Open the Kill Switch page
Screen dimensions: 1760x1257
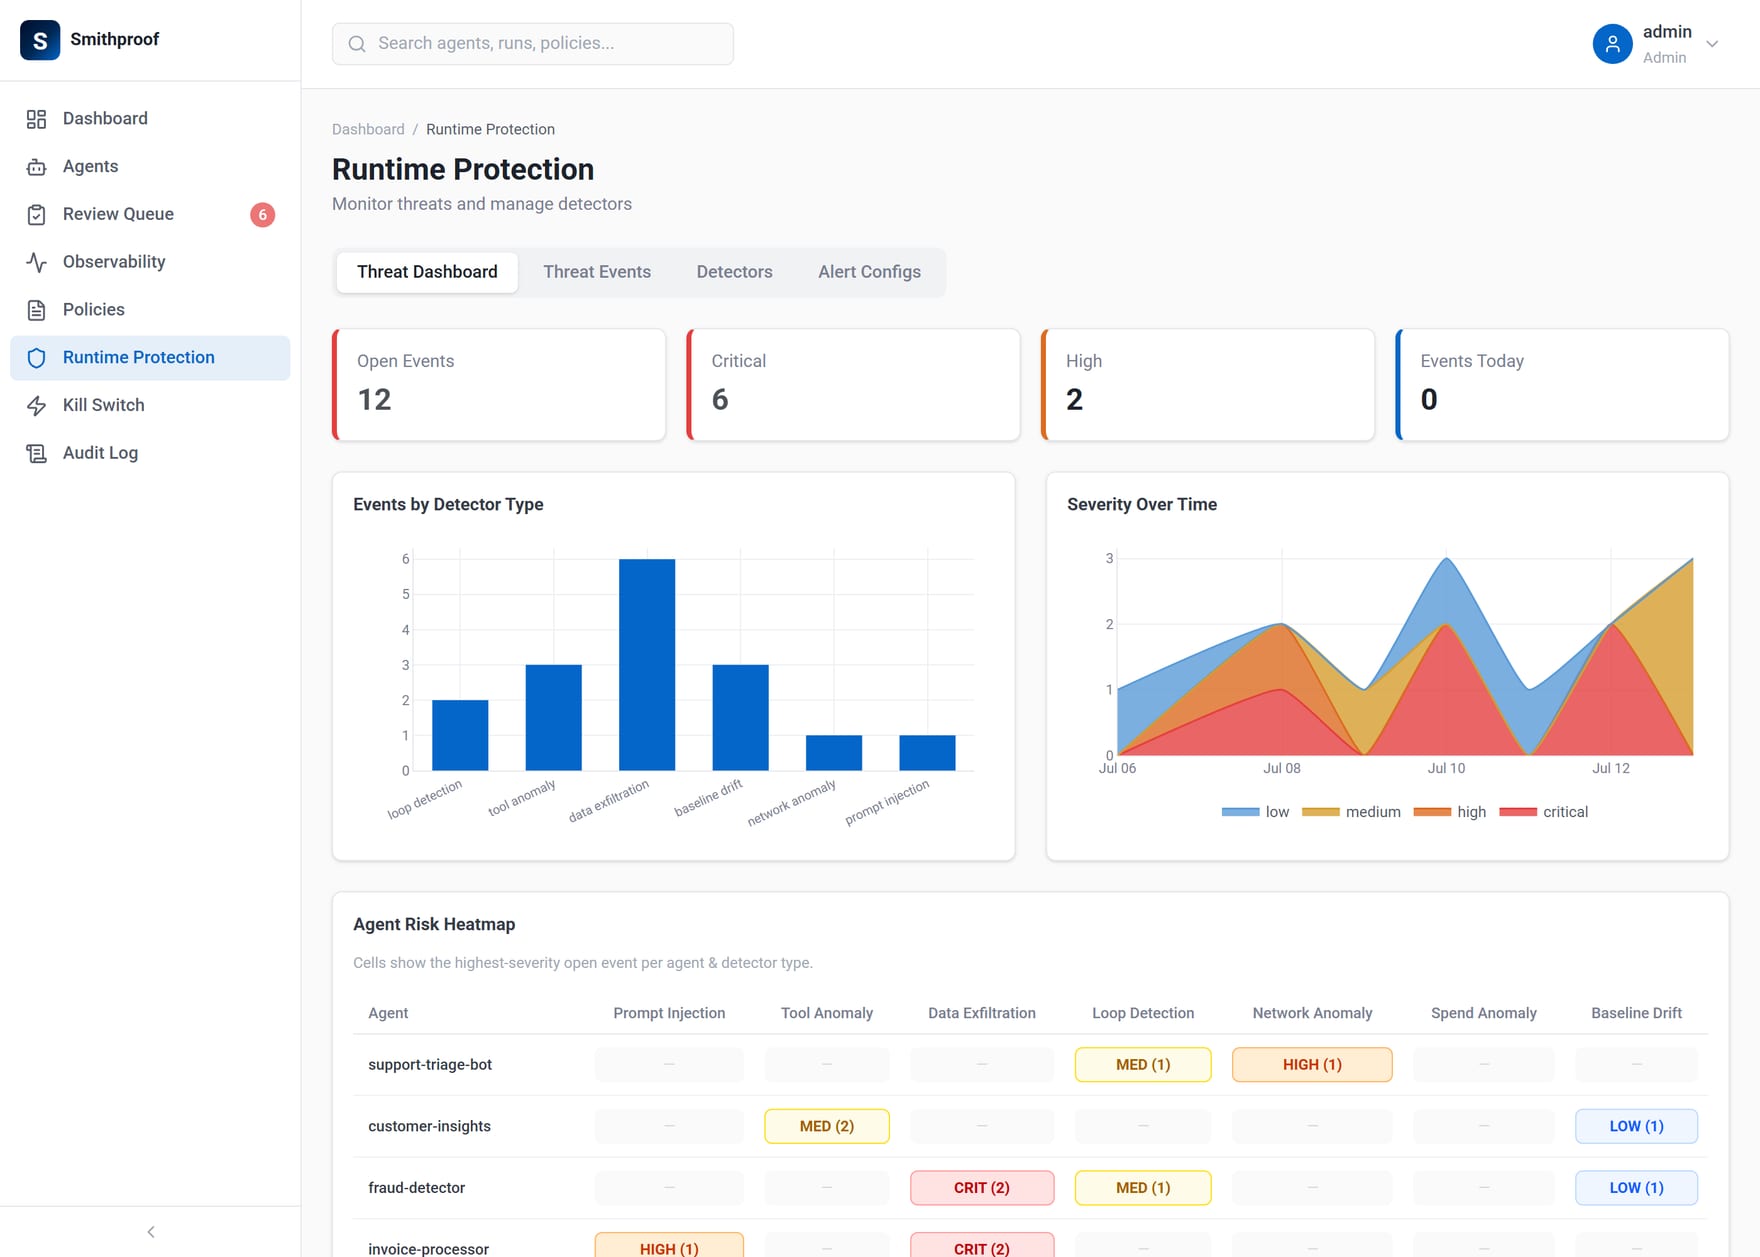150,406
